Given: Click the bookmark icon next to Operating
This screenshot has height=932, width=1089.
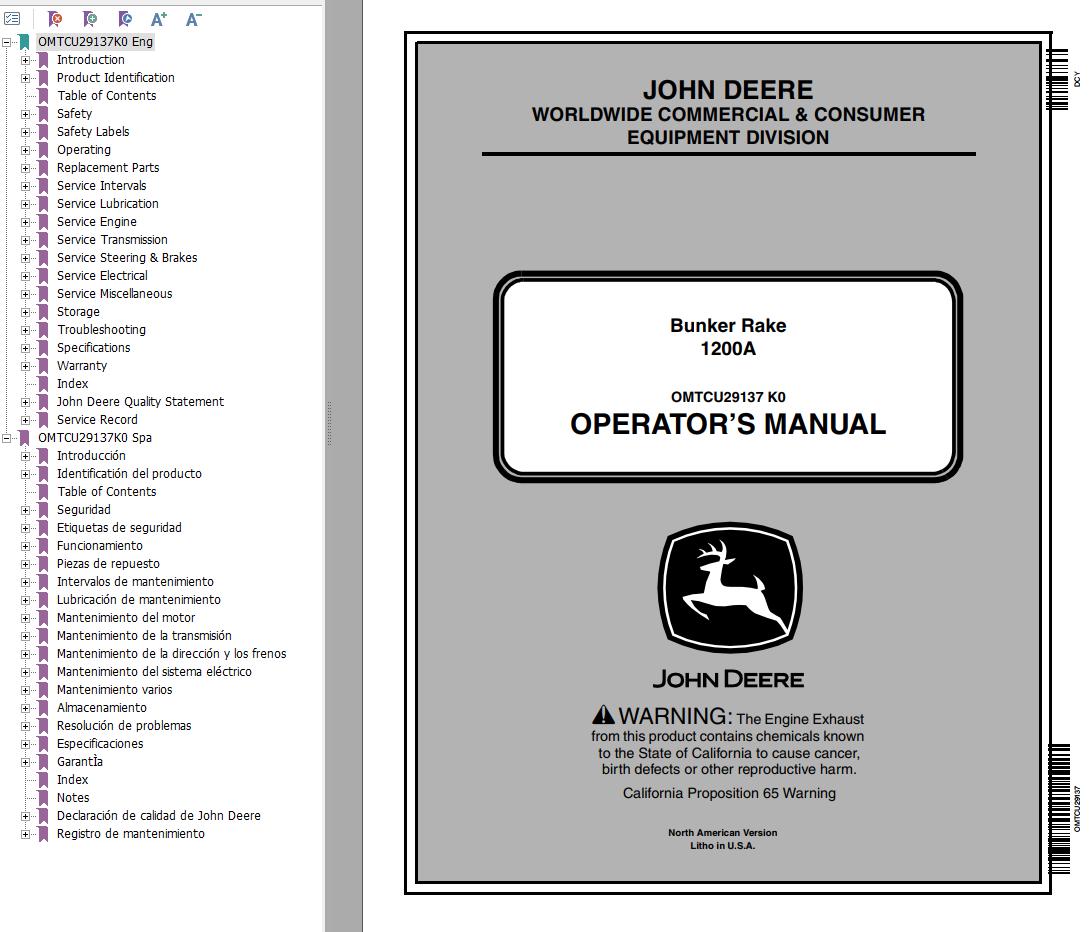Looking at the screenshot, I should pos(43,150).
